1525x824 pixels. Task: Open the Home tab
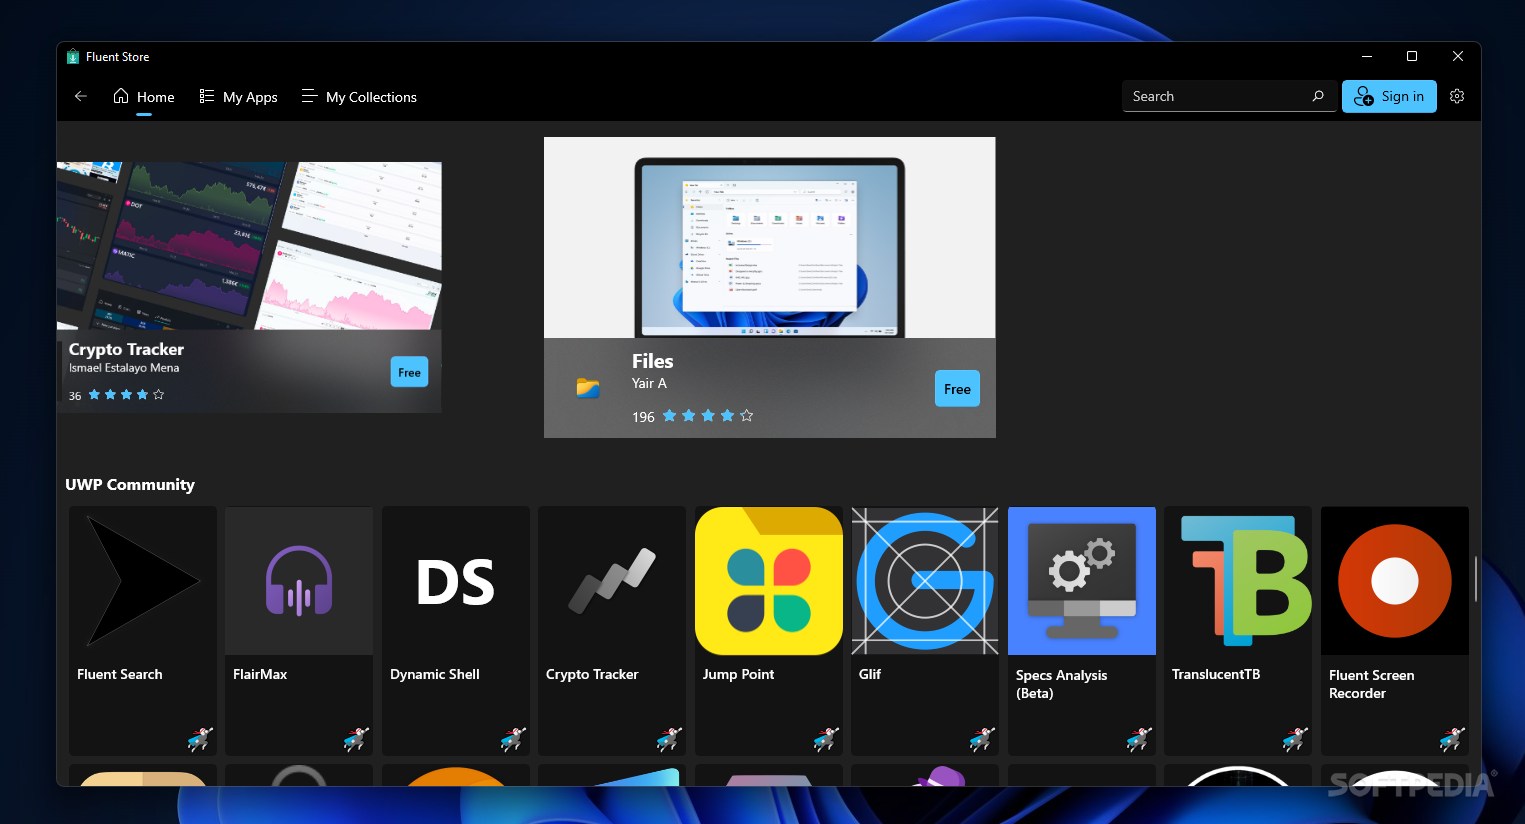[144, 97]
